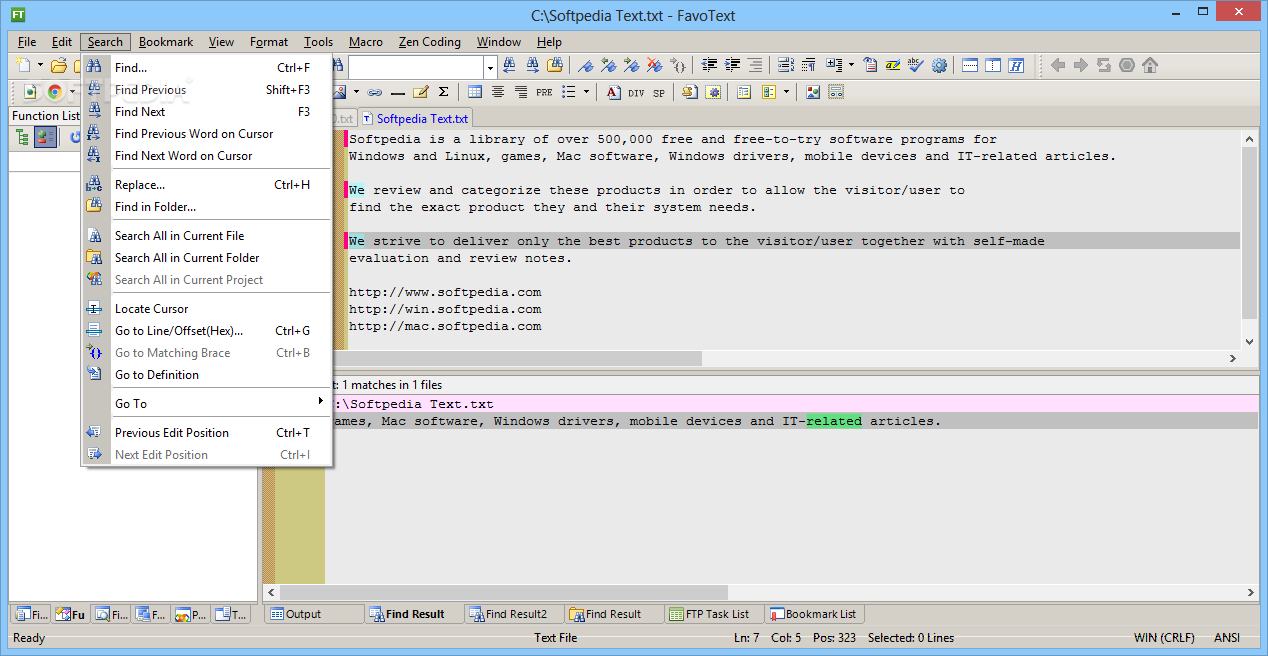Click the Chrome browser preview icon
This screenshot has height=656, width=1268.
click(54, 92)
